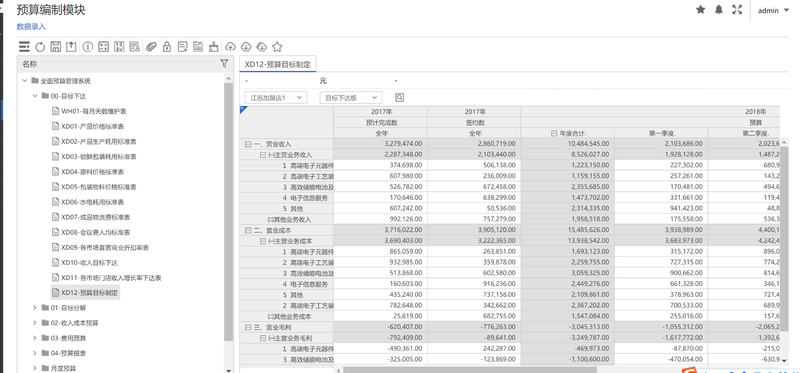Viewport: 800px width, 373px height.
Task: Collapse the 全面预算管理系统 tree node
Action: point(24,81)
